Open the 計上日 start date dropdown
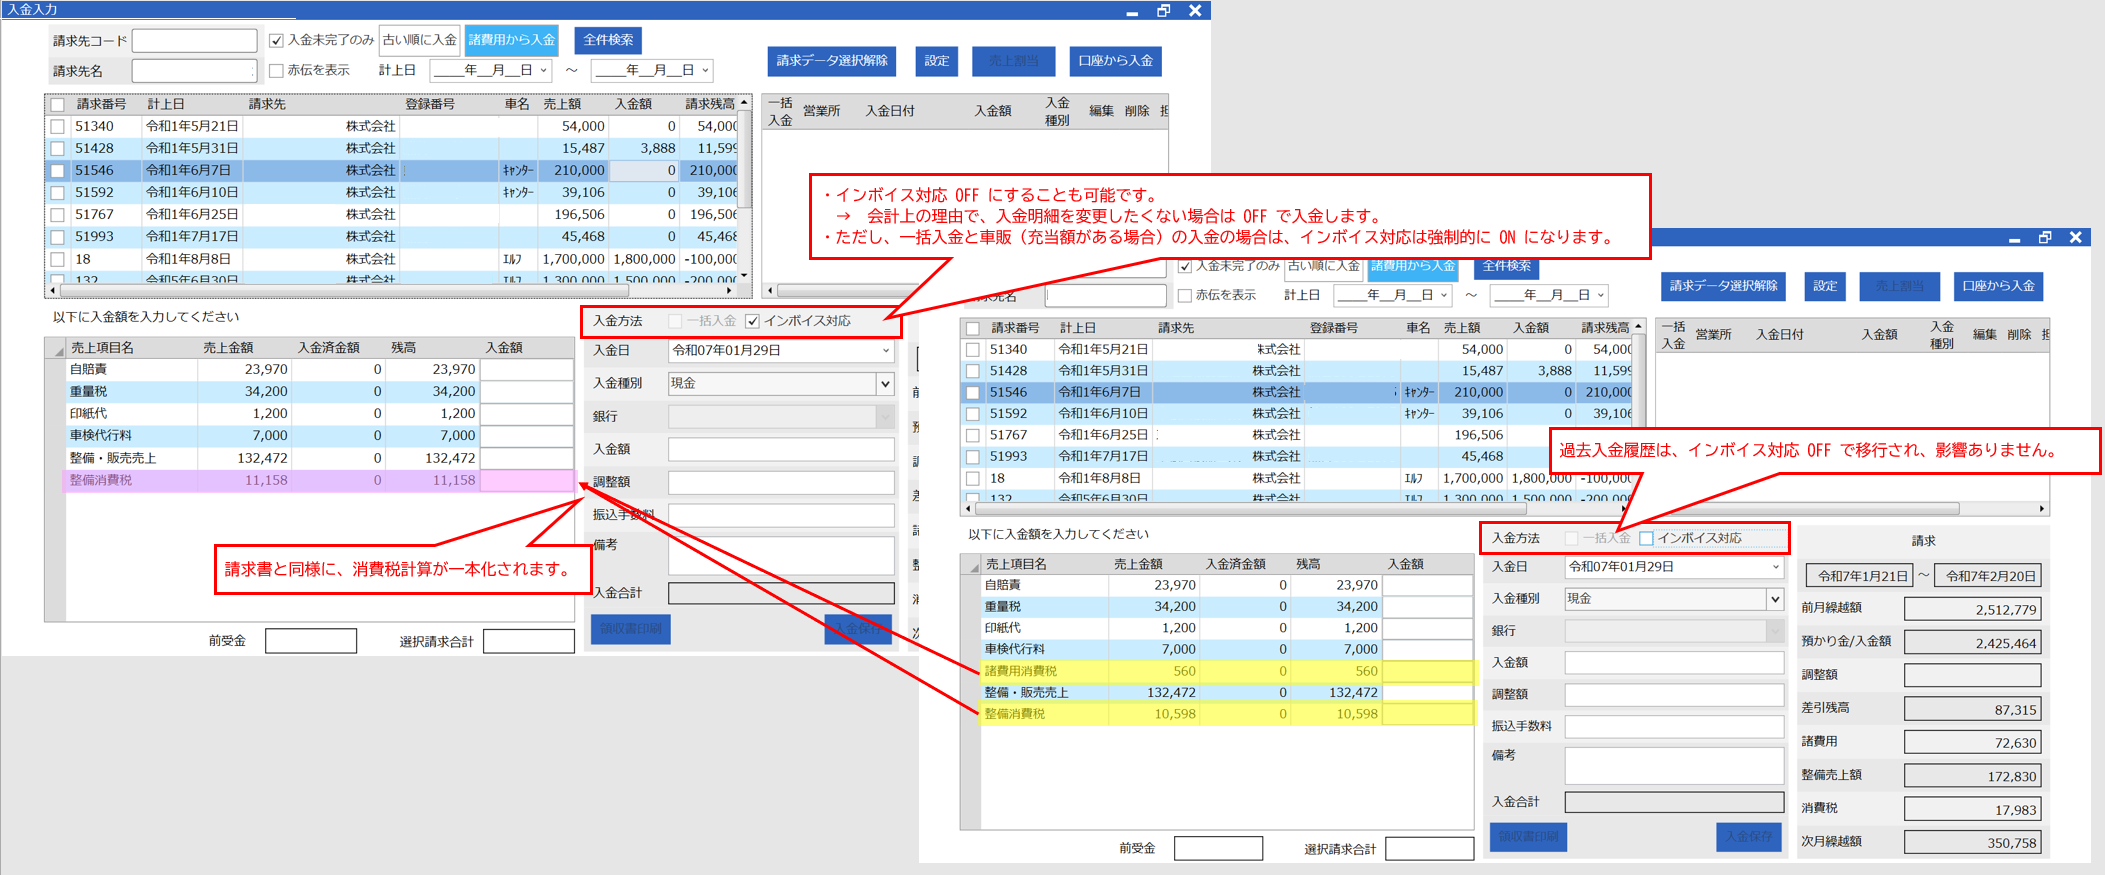Viewport: 2105px width, 875px height. pos(543,71)
